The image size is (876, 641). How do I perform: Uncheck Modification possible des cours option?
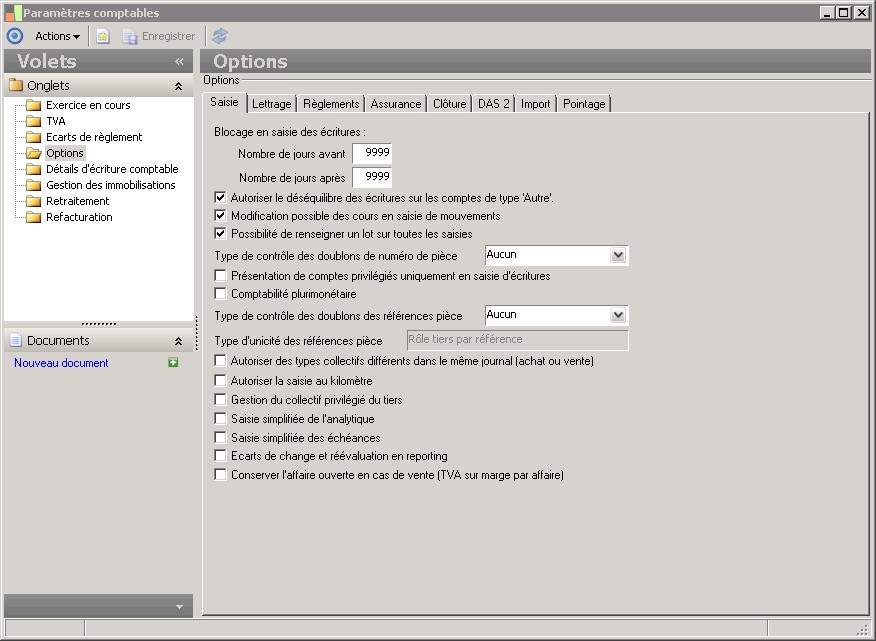coord(221,216)
